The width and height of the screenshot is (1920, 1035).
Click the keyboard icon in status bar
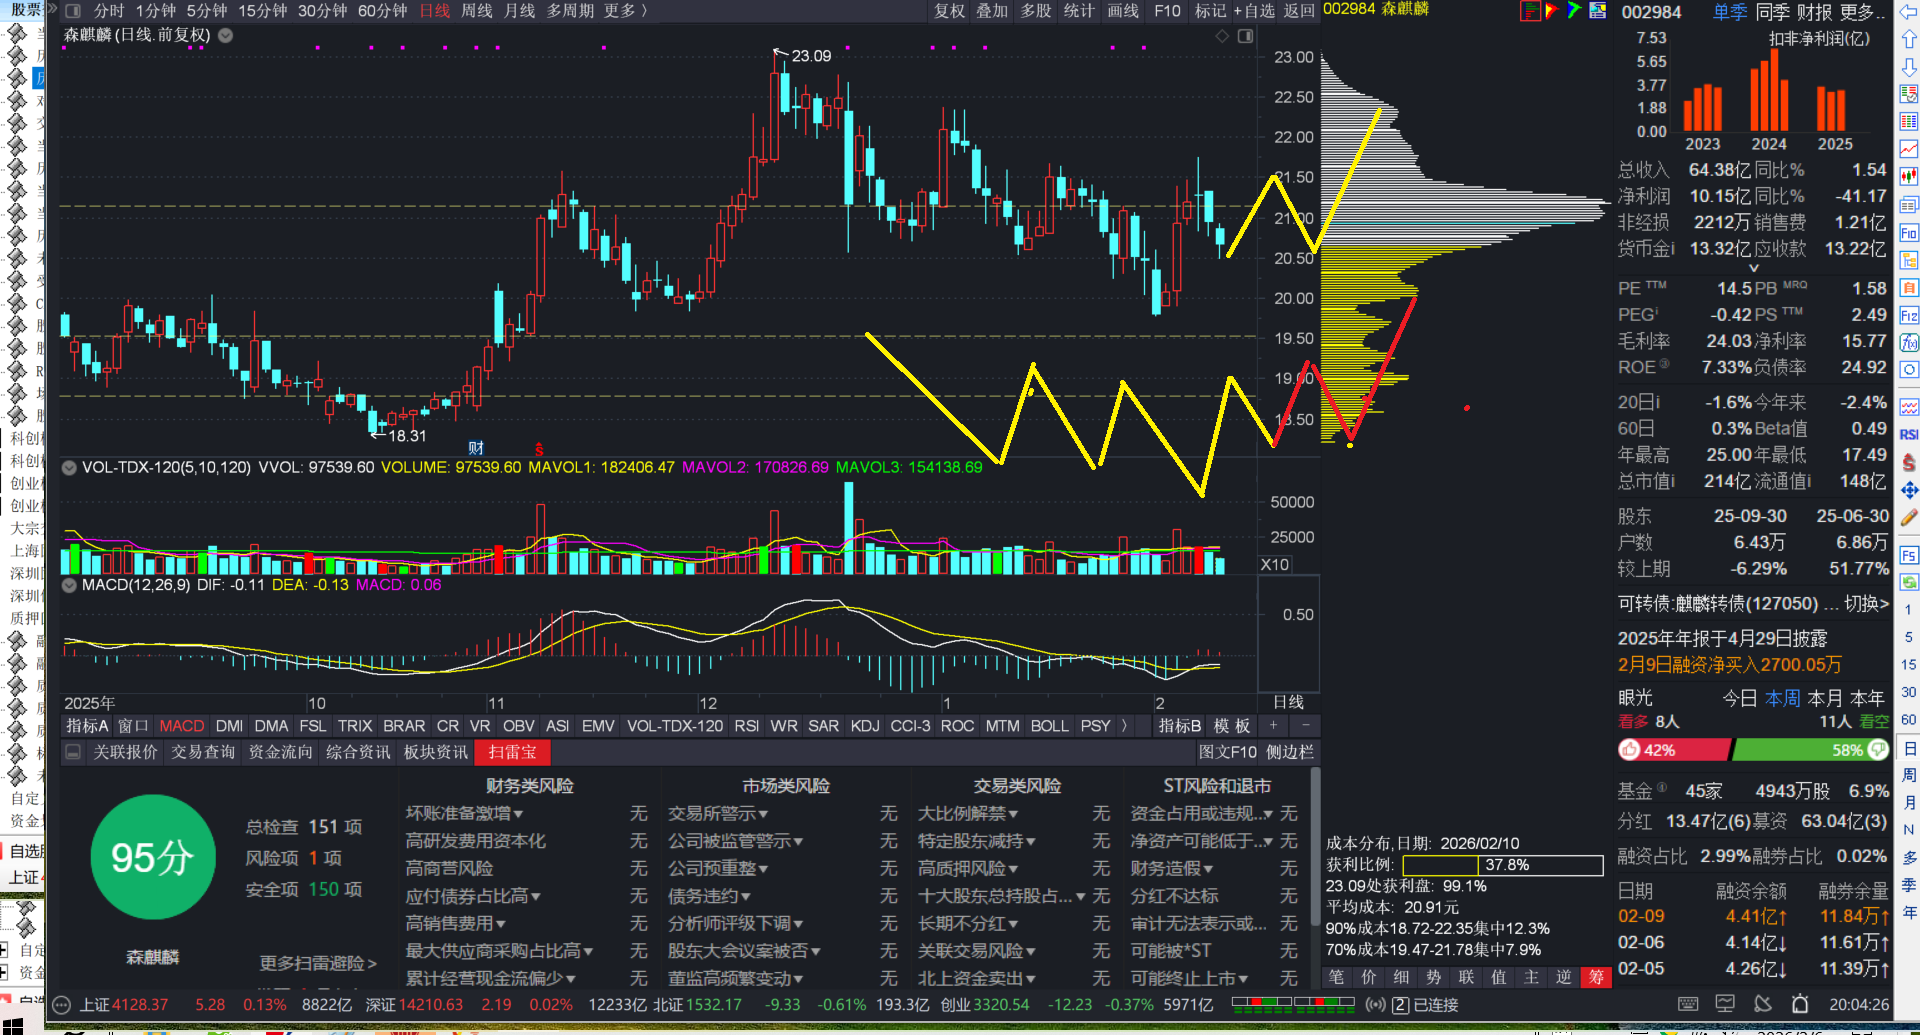point(1688,1004)
